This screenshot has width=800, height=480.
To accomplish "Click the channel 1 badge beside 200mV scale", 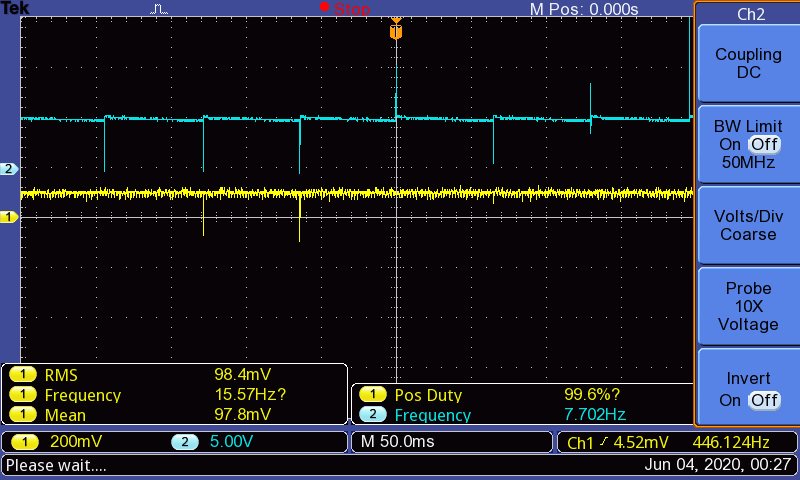I will click(x=24, y=441).
